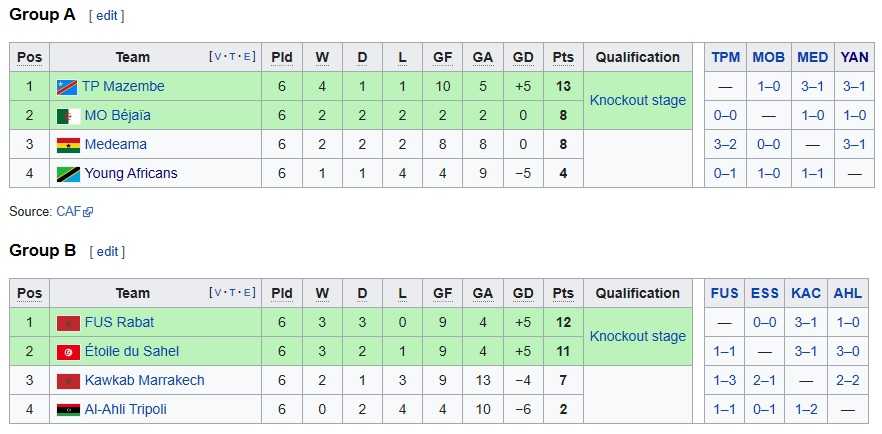Click the V view-template link in Group A
882x434 pixels.
tap(218, 57)
